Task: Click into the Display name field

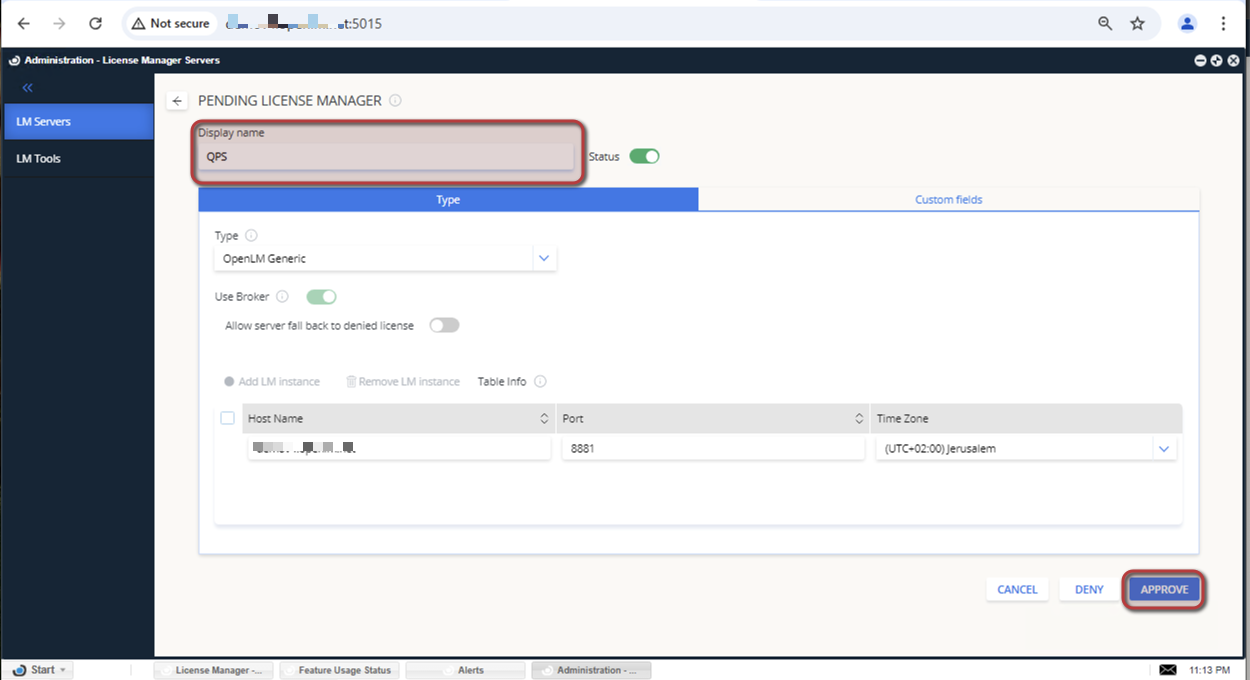Action: pyautogui.click(x=385, y=157)
